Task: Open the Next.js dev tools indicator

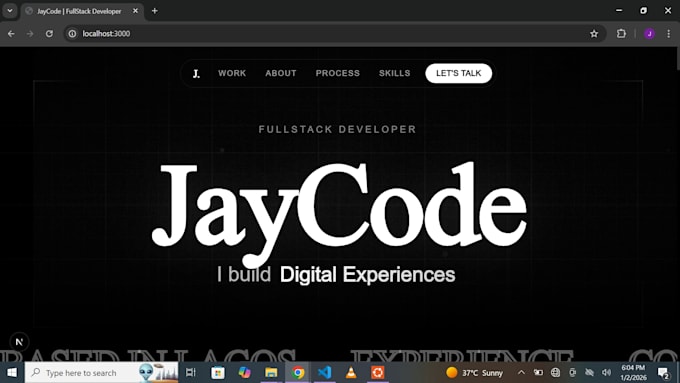Action: pyautogui.click(x=19, y=342)
